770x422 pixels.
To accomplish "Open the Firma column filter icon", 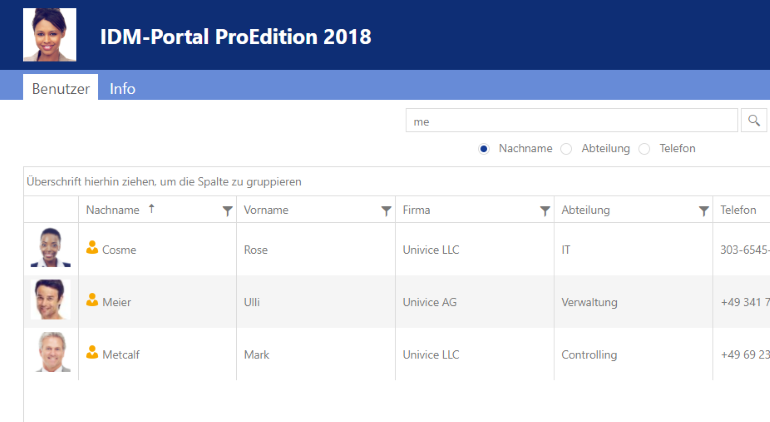I will [545, 211].
